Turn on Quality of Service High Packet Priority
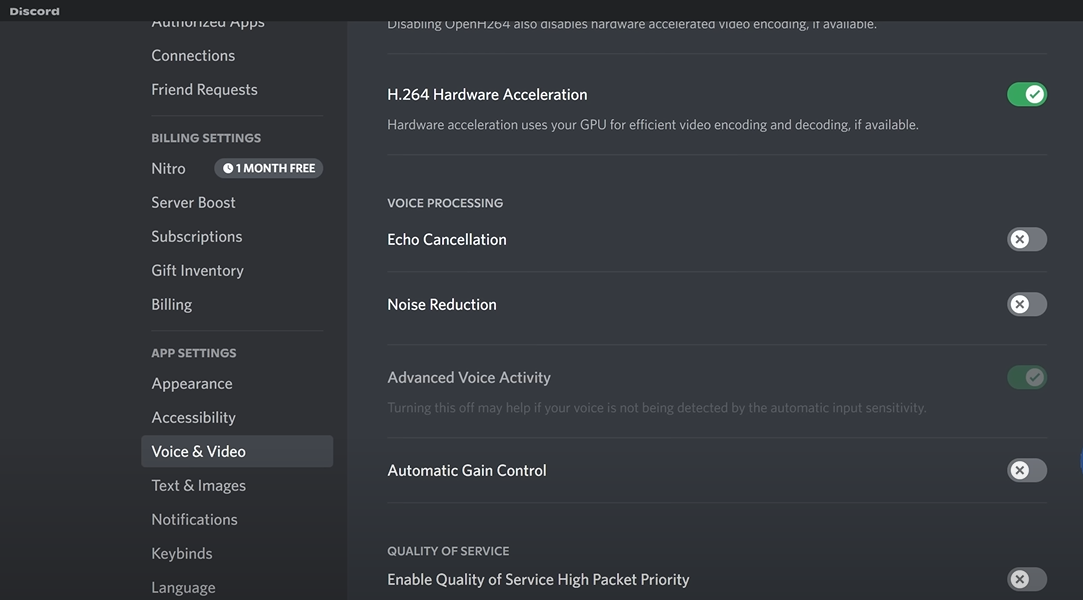The width and height of the screenshot is (1083, 600). [1026, 579]
